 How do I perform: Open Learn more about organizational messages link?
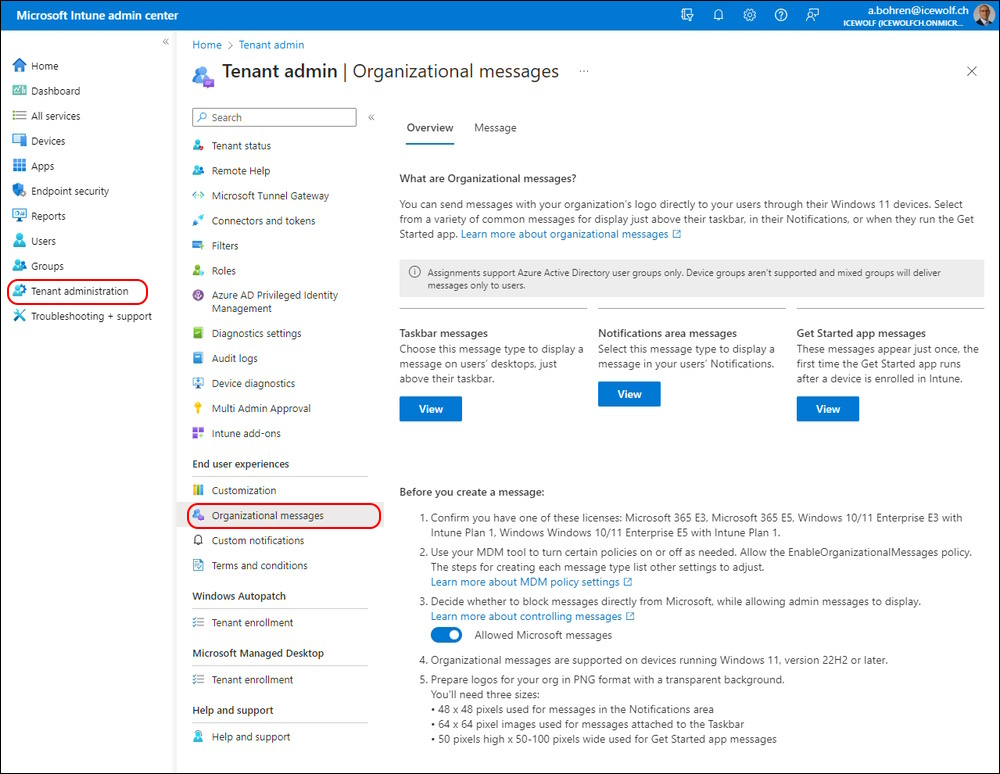[571, 234]
